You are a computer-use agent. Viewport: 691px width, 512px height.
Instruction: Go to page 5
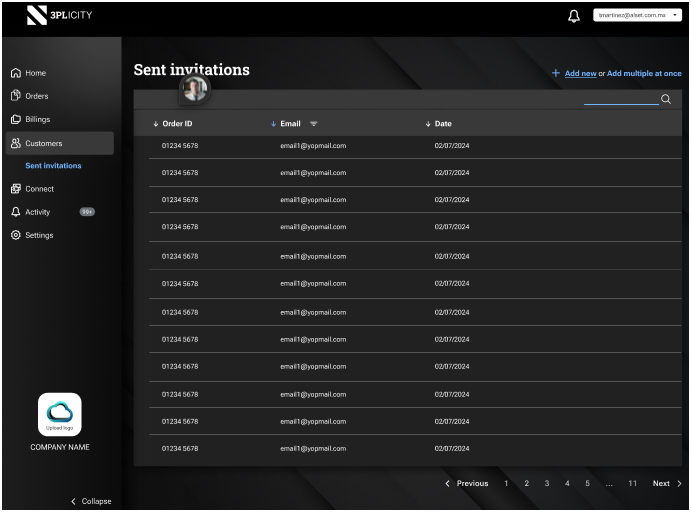587,483
